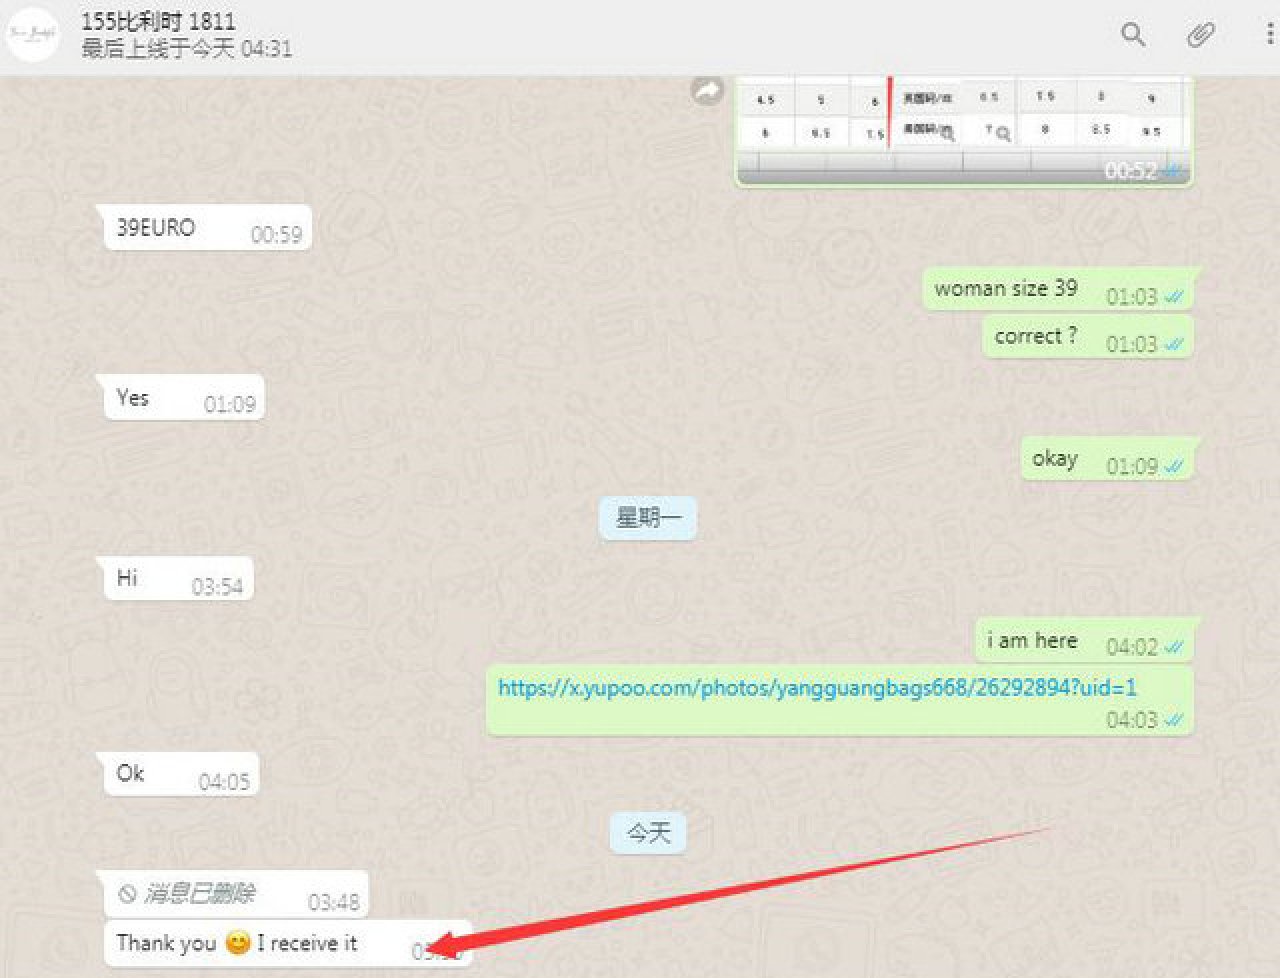Screen dimensions: 1280x978
Task: Click the paperclip attach icon
Action: pyautogui.click(x=1200, y=35)
